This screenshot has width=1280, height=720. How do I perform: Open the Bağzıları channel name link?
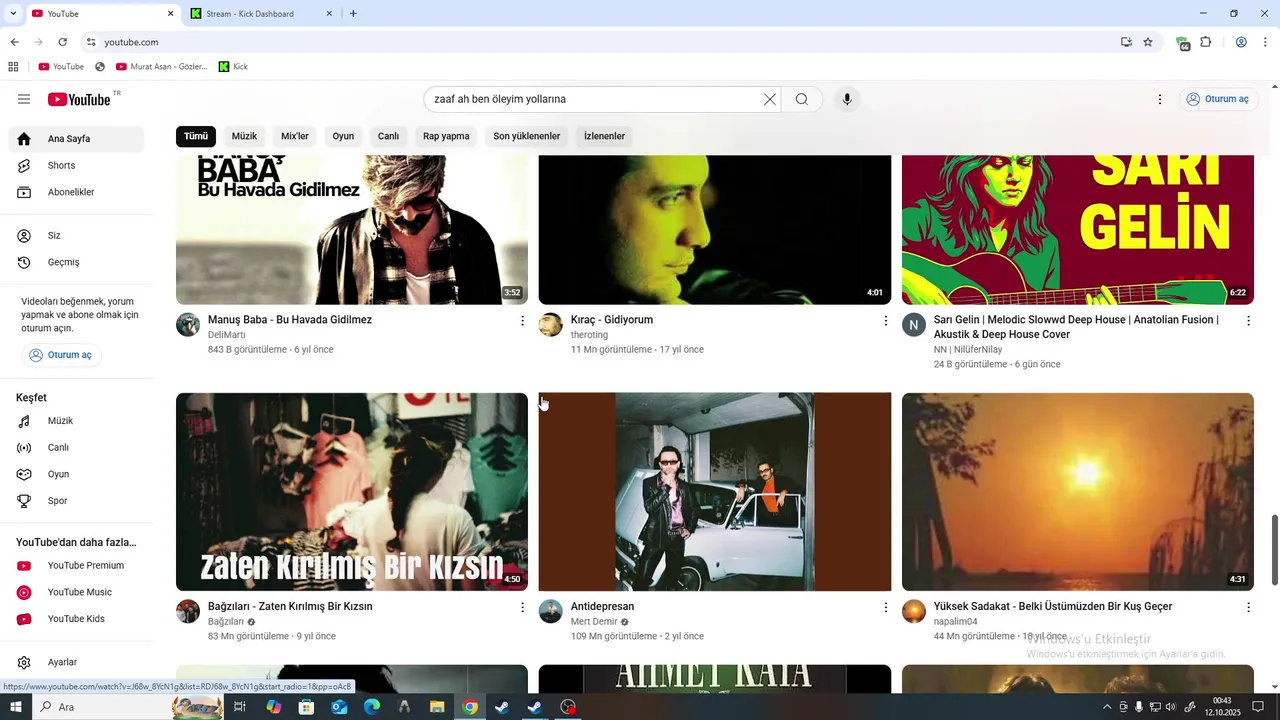coord(226,621)
